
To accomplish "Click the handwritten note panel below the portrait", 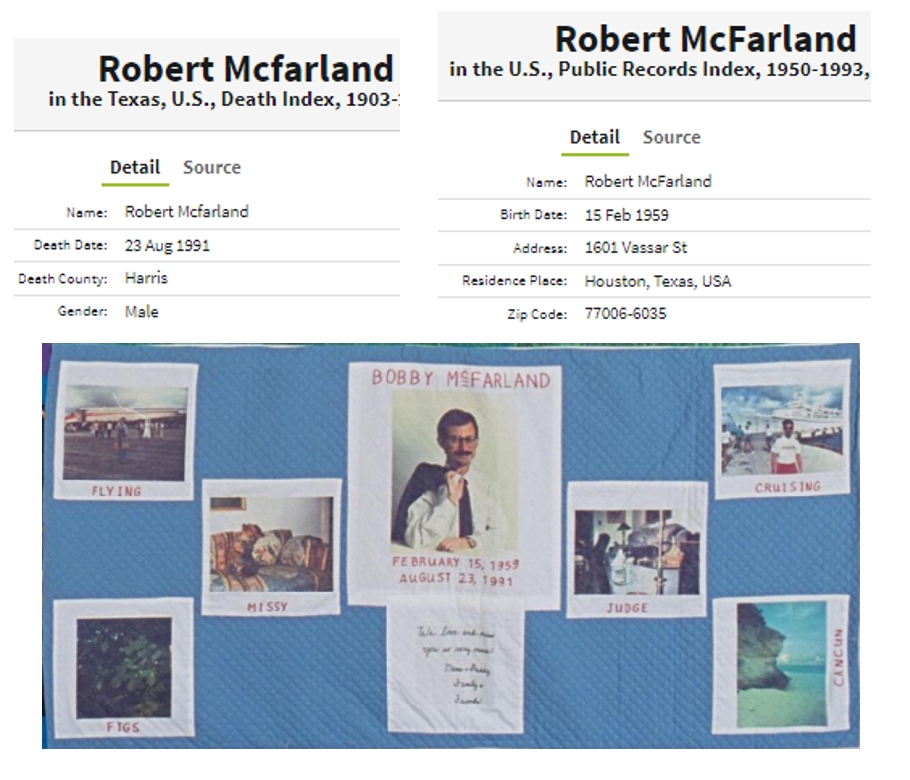I will (455, 668).
